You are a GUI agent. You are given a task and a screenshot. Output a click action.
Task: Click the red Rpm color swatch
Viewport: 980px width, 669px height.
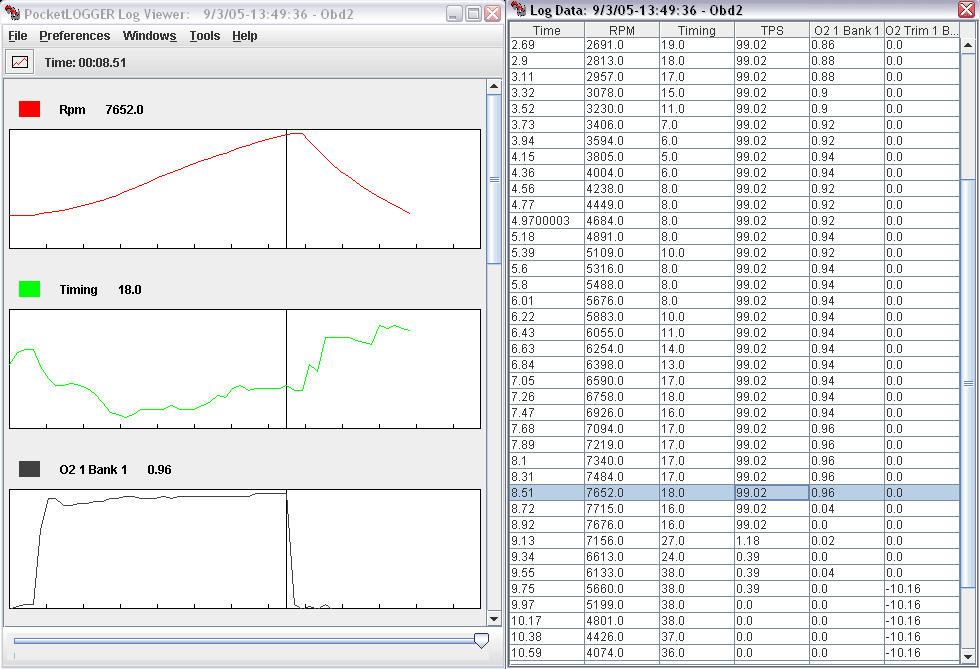(30, 109)
